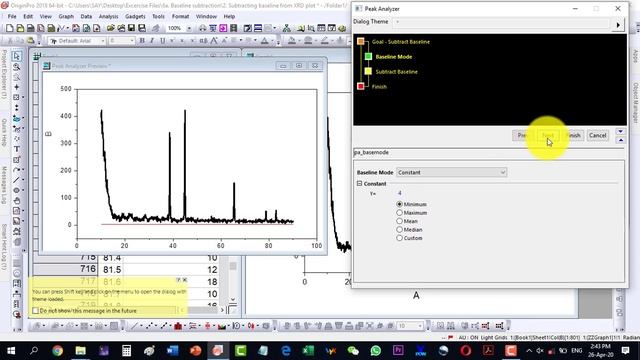Open Microsoft Word from taskbar
Viewport: 640px width, 360px height.
pos(172,350)
